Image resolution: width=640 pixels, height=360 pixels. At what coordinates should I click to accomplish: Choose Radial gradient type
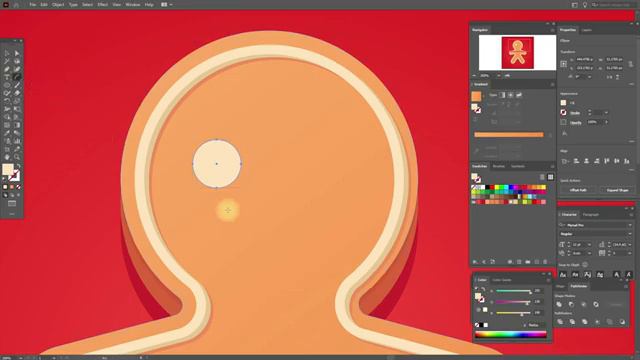coord(511,95)
